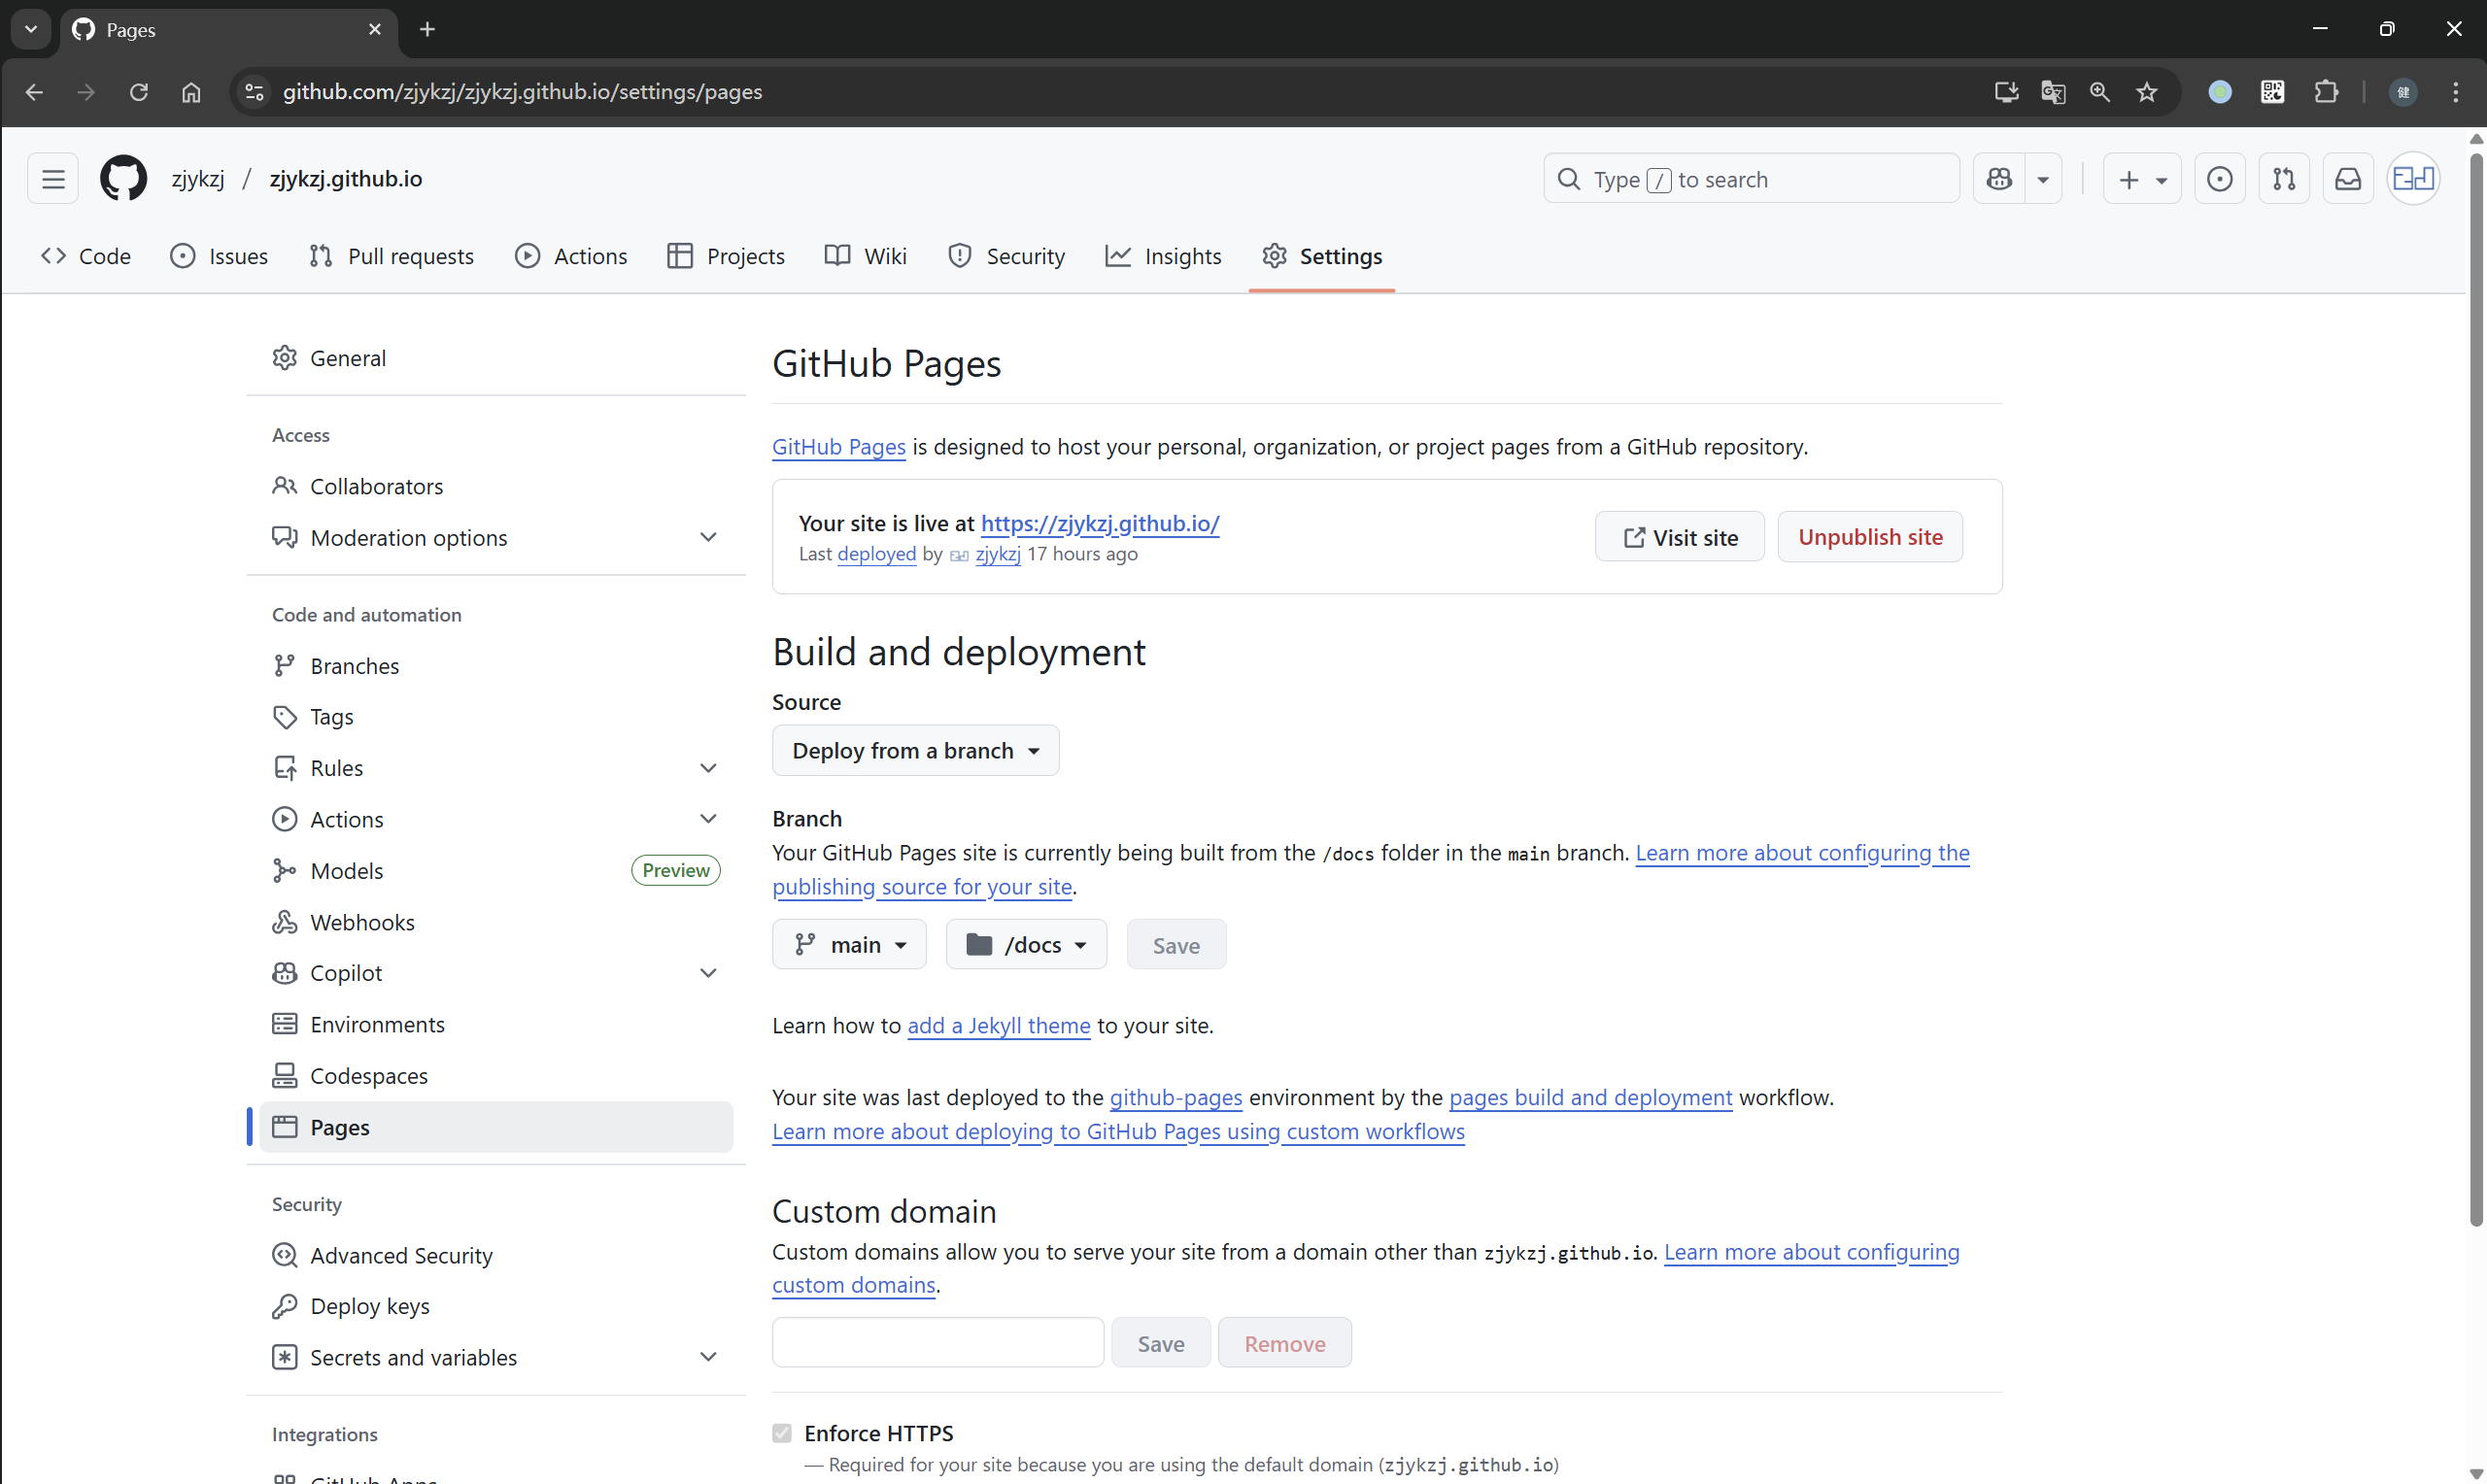Open the main branch selector dropdown

849,944
